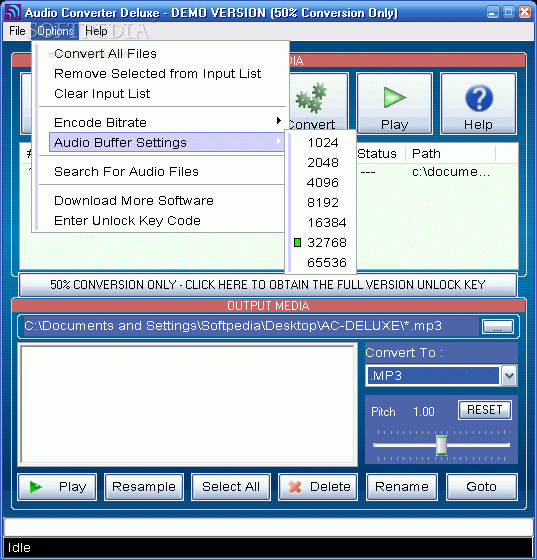Select buffer size 16384

(x=323, y=223)
